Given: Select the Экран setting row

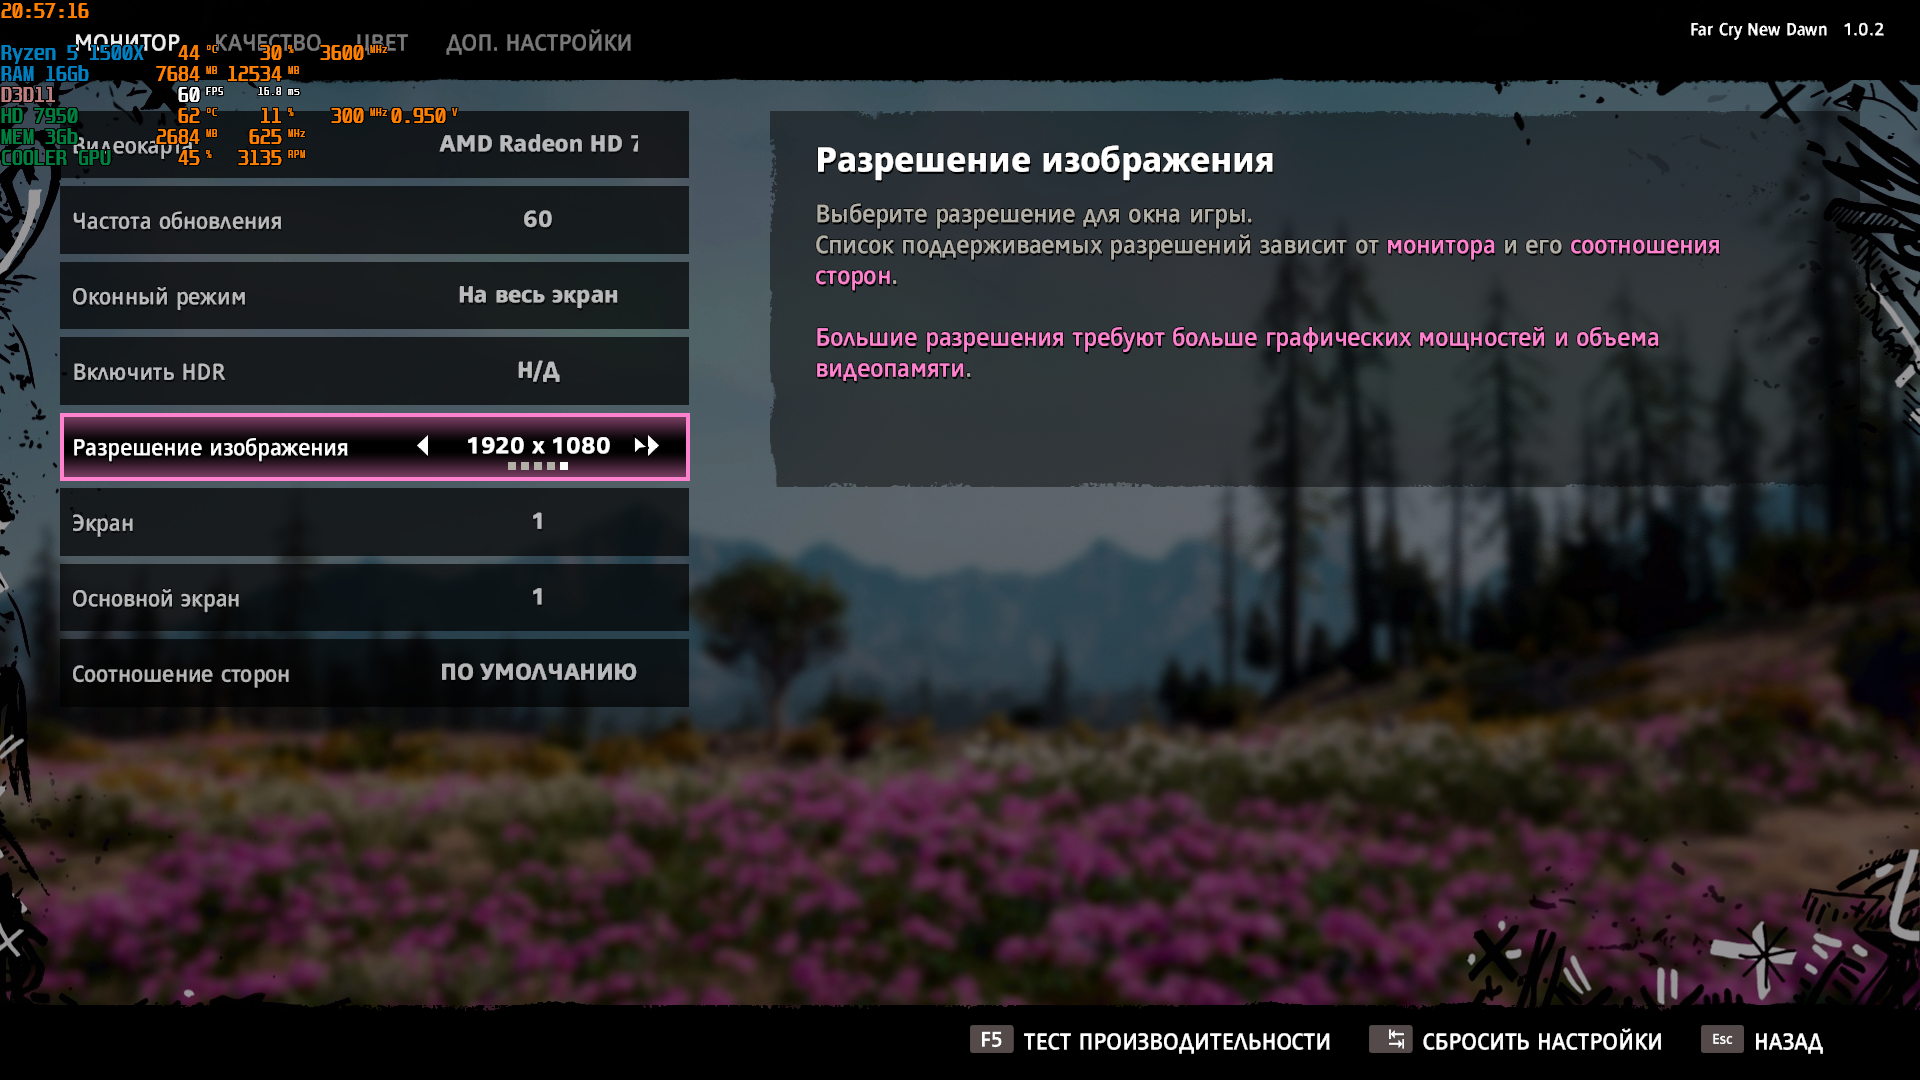Looking at the screenshot, I should pyautogui.click(x=374, y=522).
